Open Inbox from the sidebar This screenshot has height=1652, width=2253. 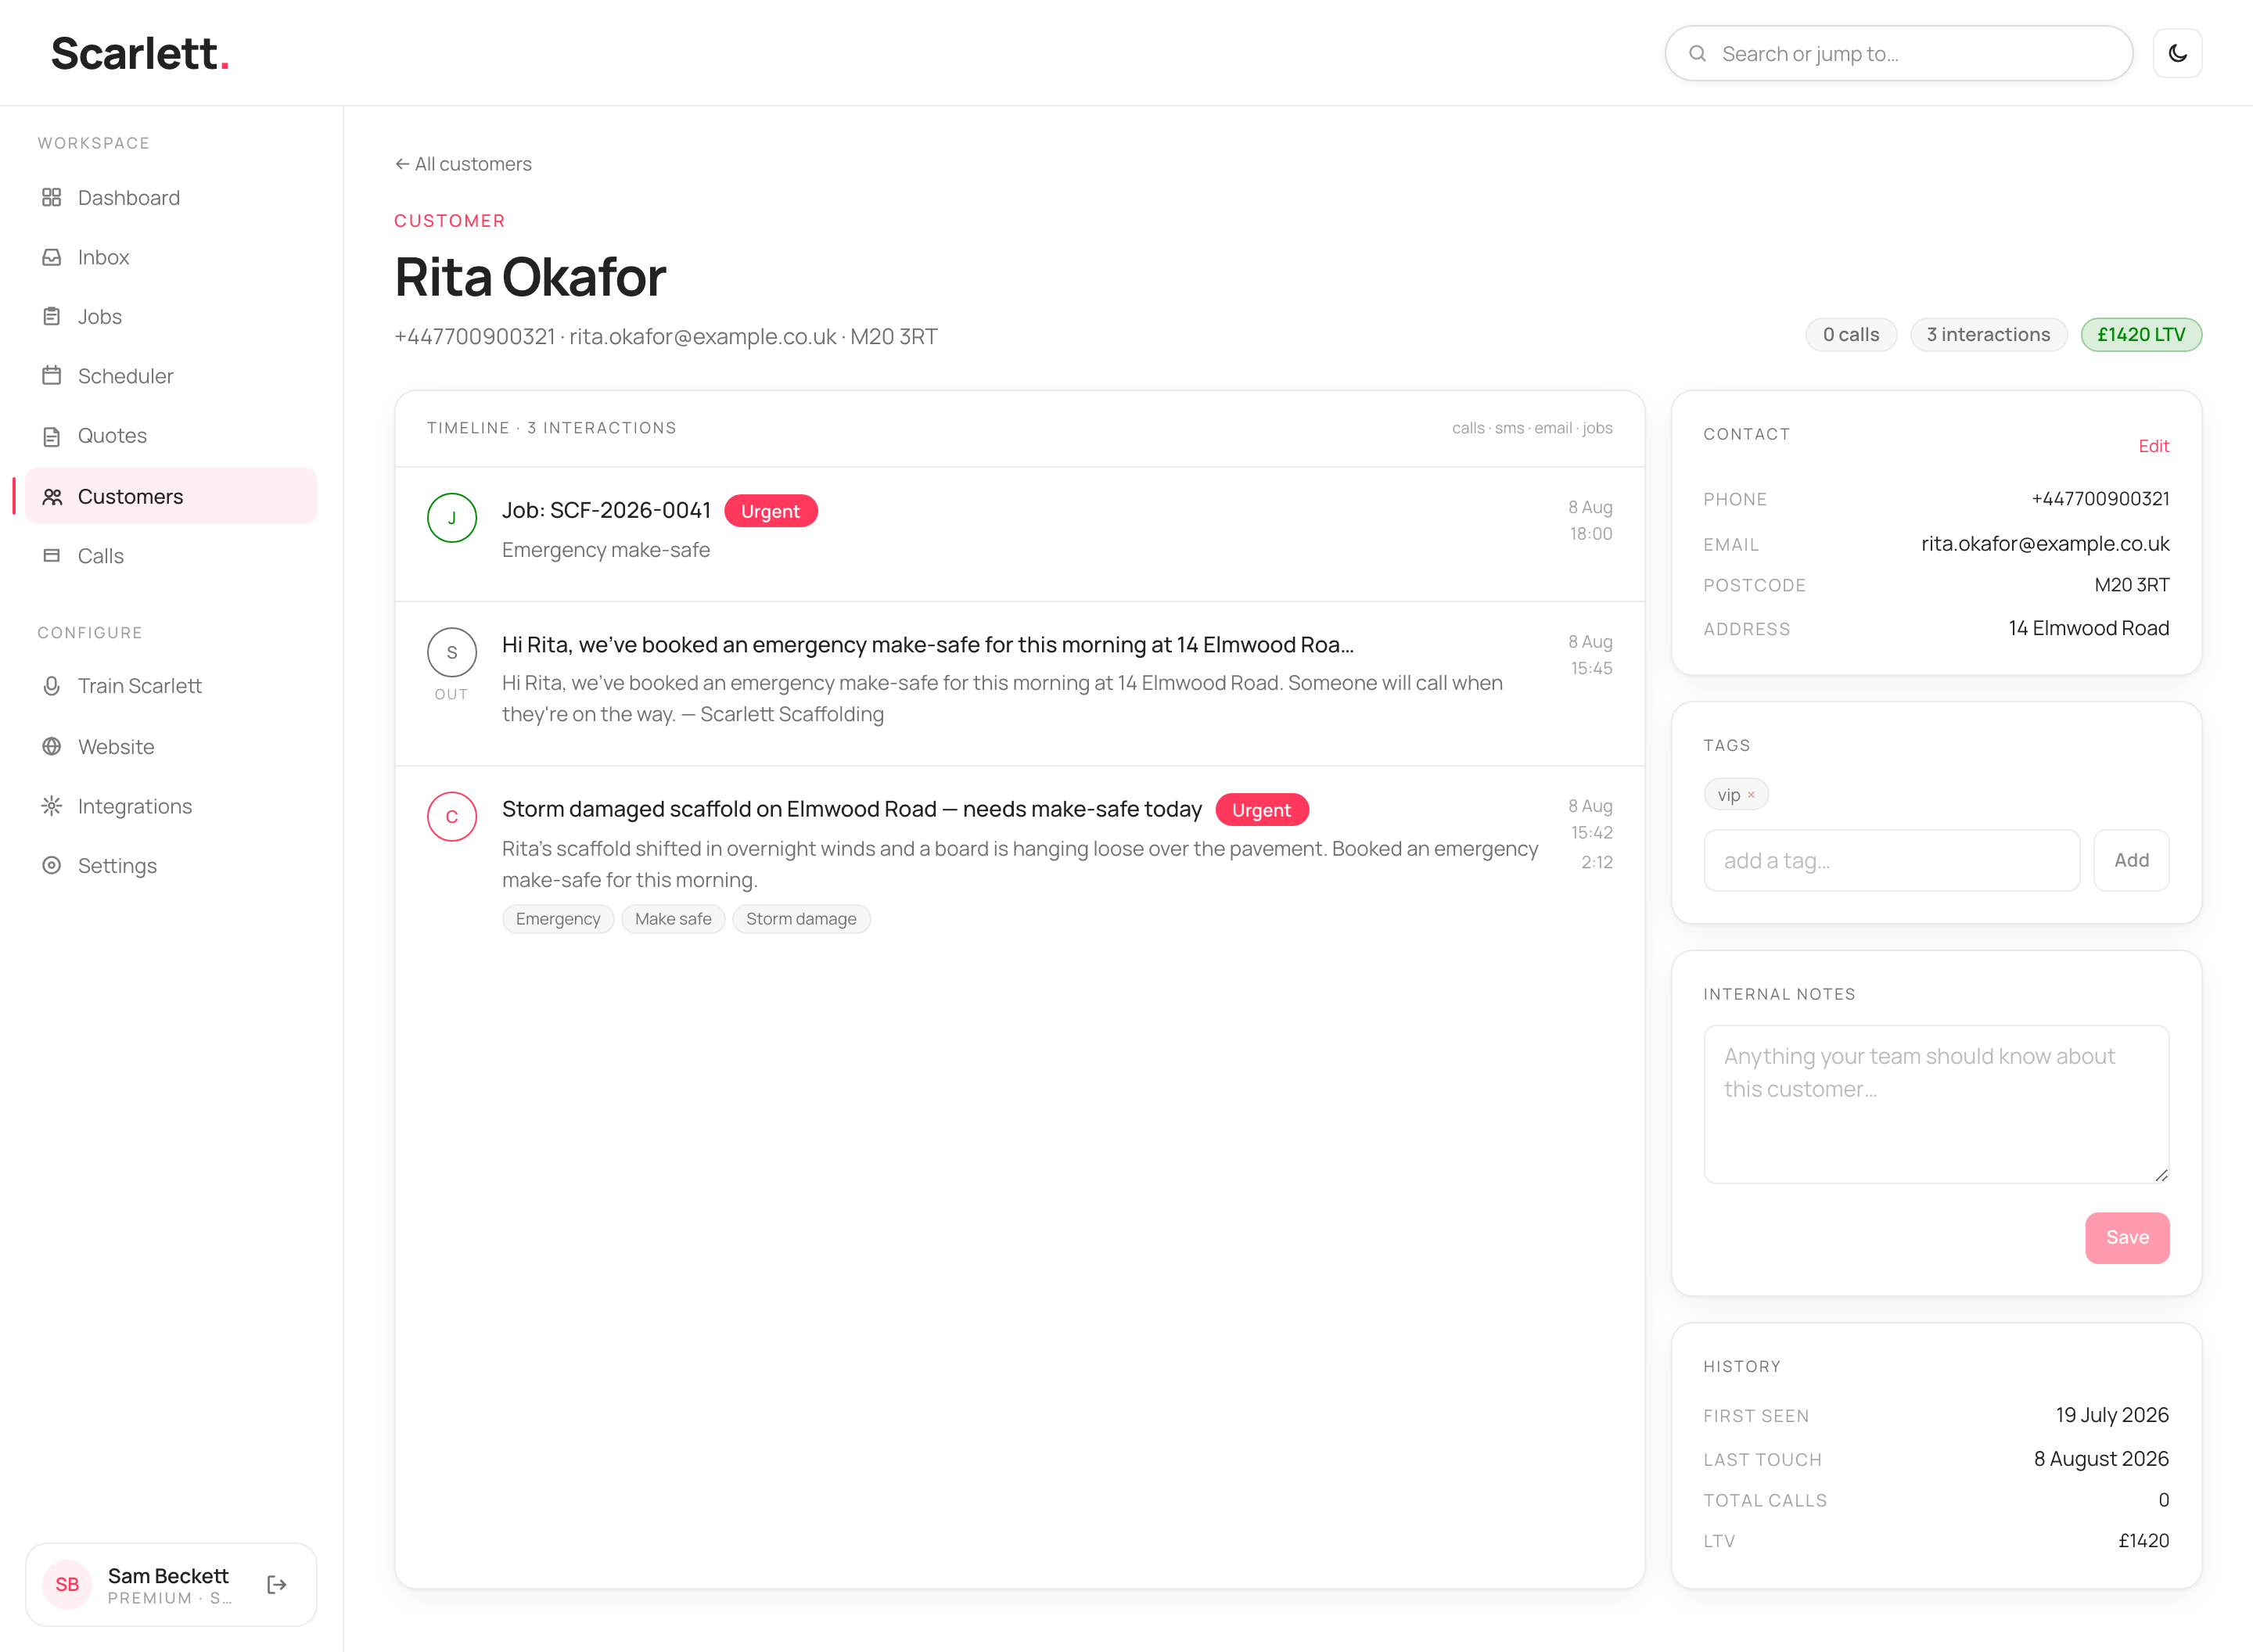[x=171, y=257]
